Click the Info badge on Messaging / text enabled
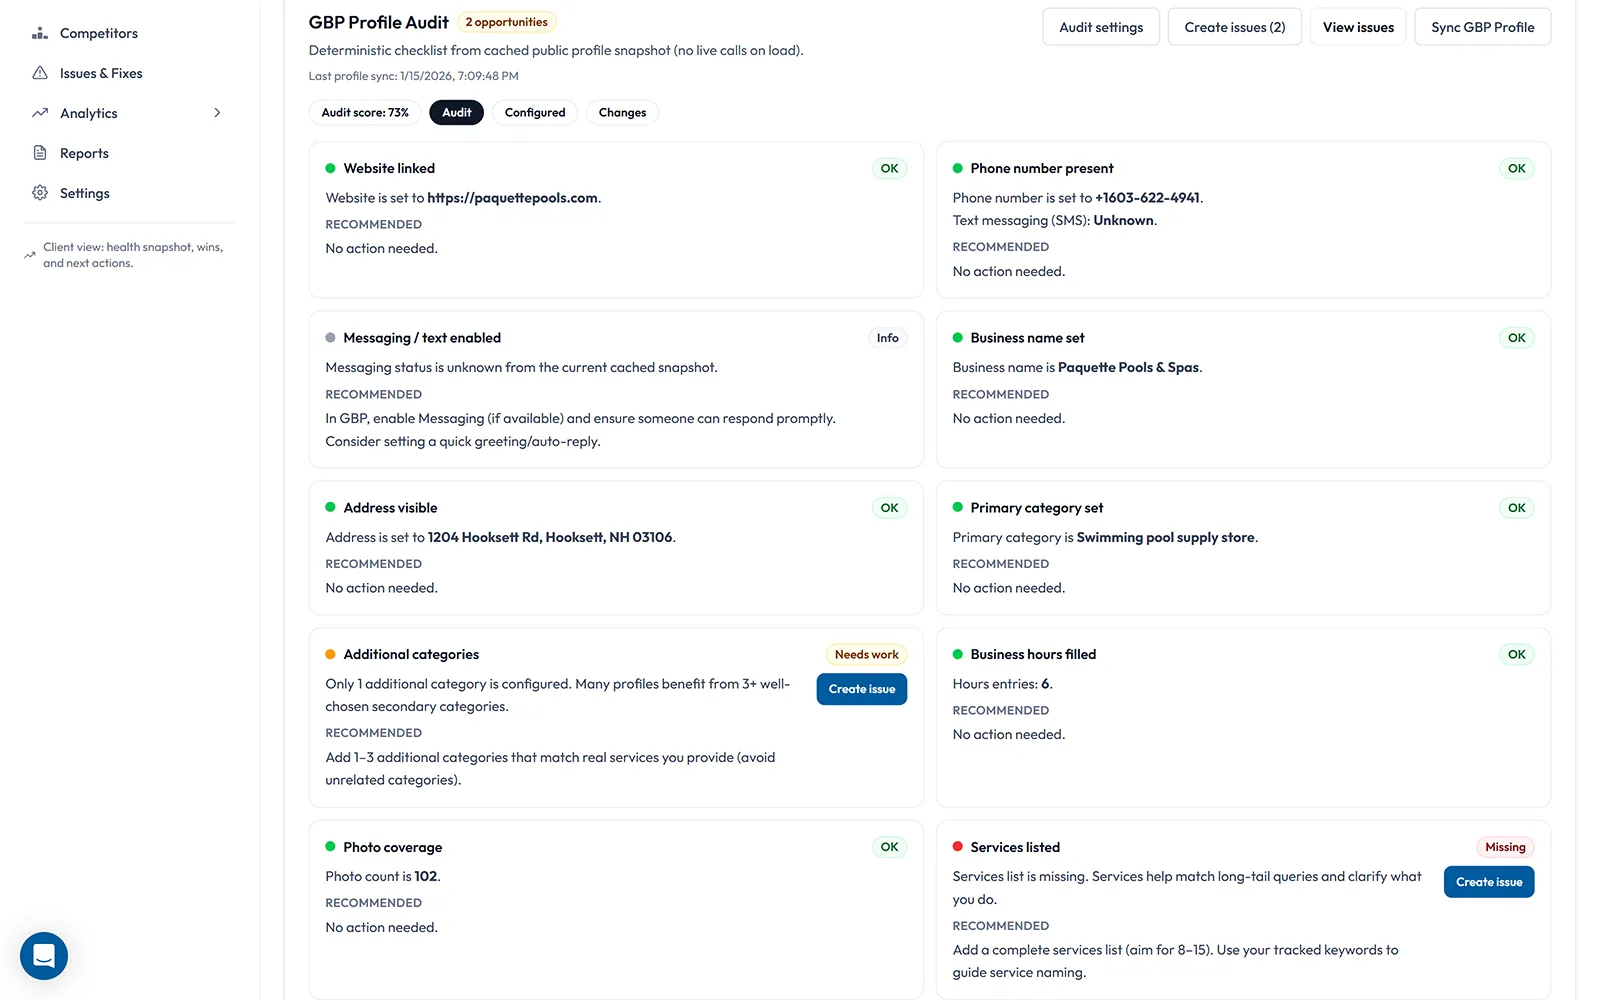1600x1000 pixels. click(887, 337)
